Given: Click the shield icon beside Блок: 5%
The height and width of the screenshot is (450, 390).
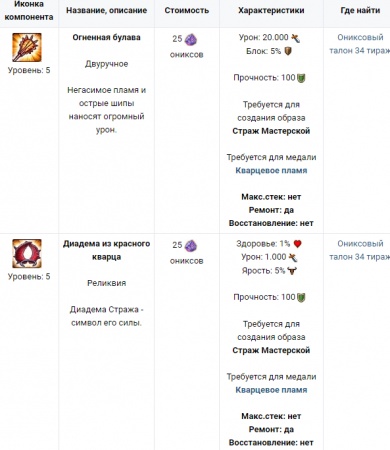Looking at the screenshot, I should [x=288, y=51].
